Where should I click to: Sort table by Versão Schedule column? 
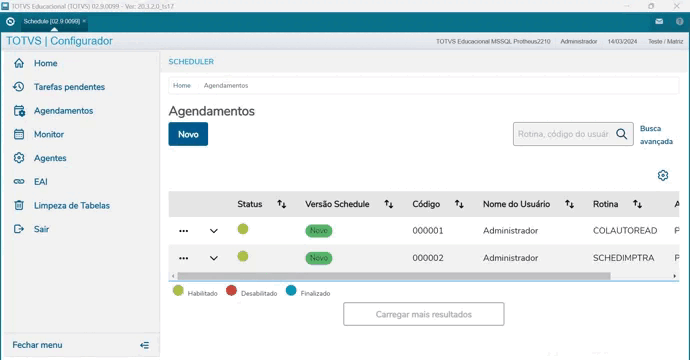pos(389,204)
